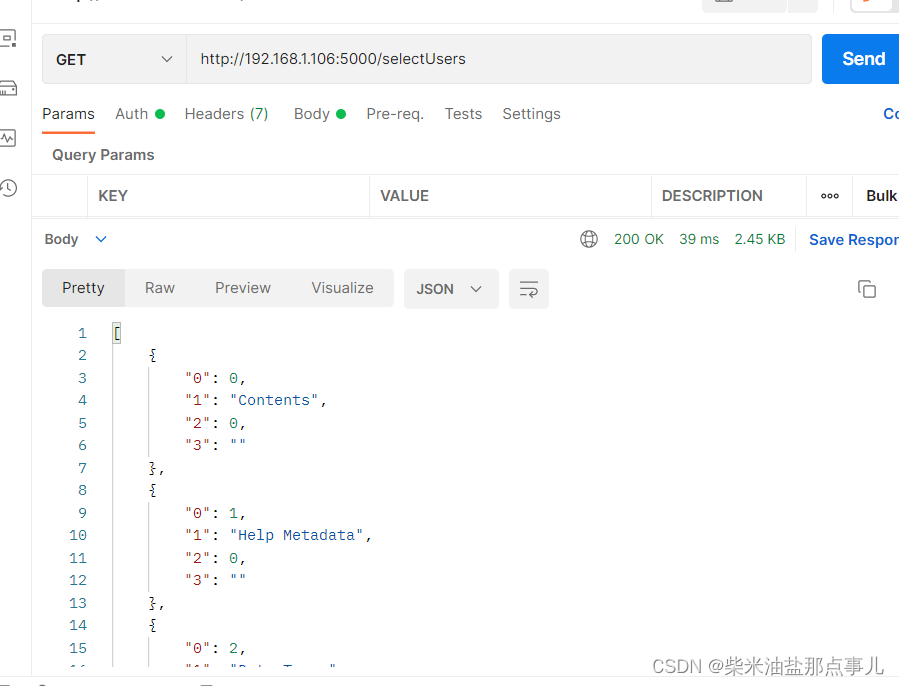Copy the response body using copy icon
The image size is (899, 686).
pyautogui.click(x=867, y=288)
